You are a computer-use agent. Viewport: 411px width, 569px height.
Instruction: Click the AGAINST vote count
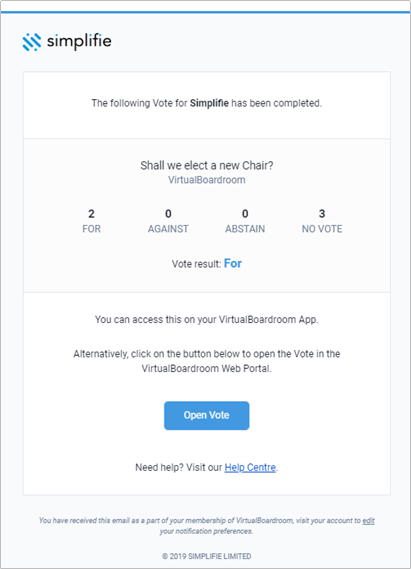(x=168, y=214)
